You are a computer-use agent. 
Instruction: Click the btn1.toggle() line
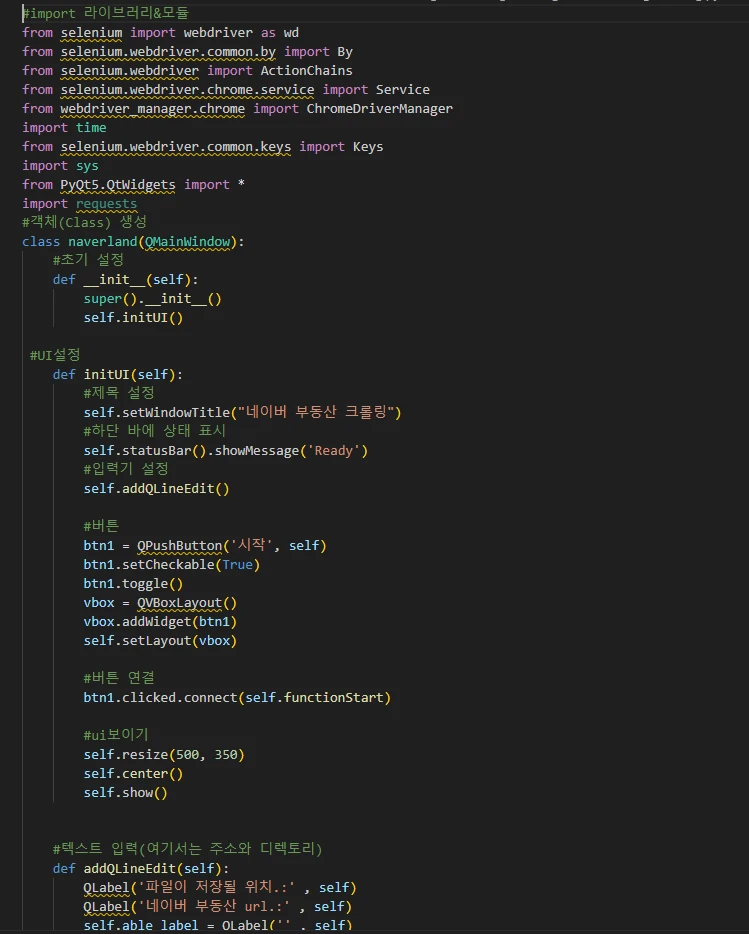click(x=133, y=583)
